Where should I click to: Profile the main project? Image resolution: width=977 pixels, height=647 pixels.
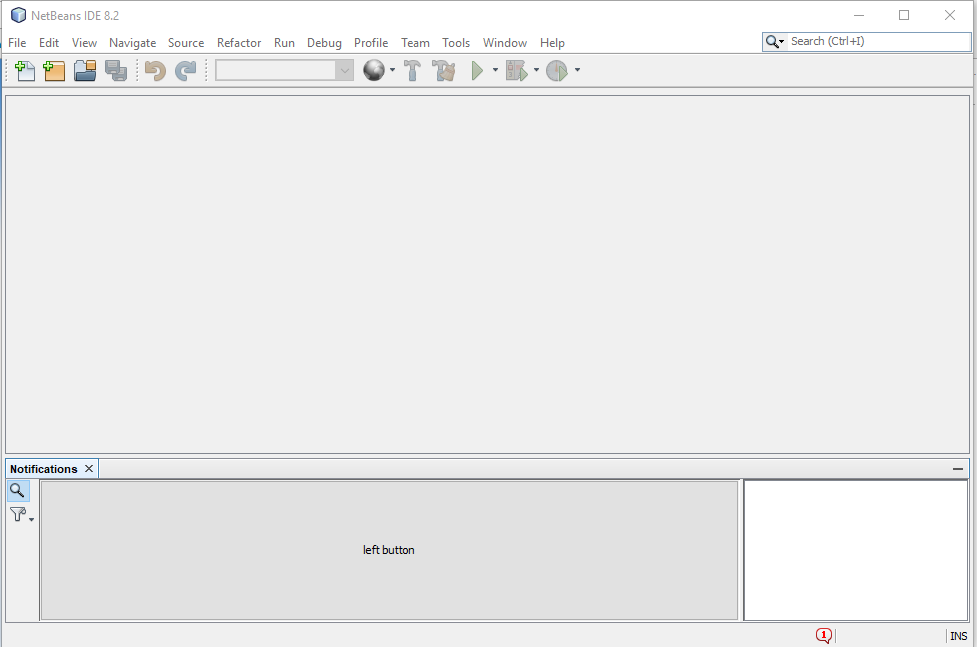(x=557, y=70)
